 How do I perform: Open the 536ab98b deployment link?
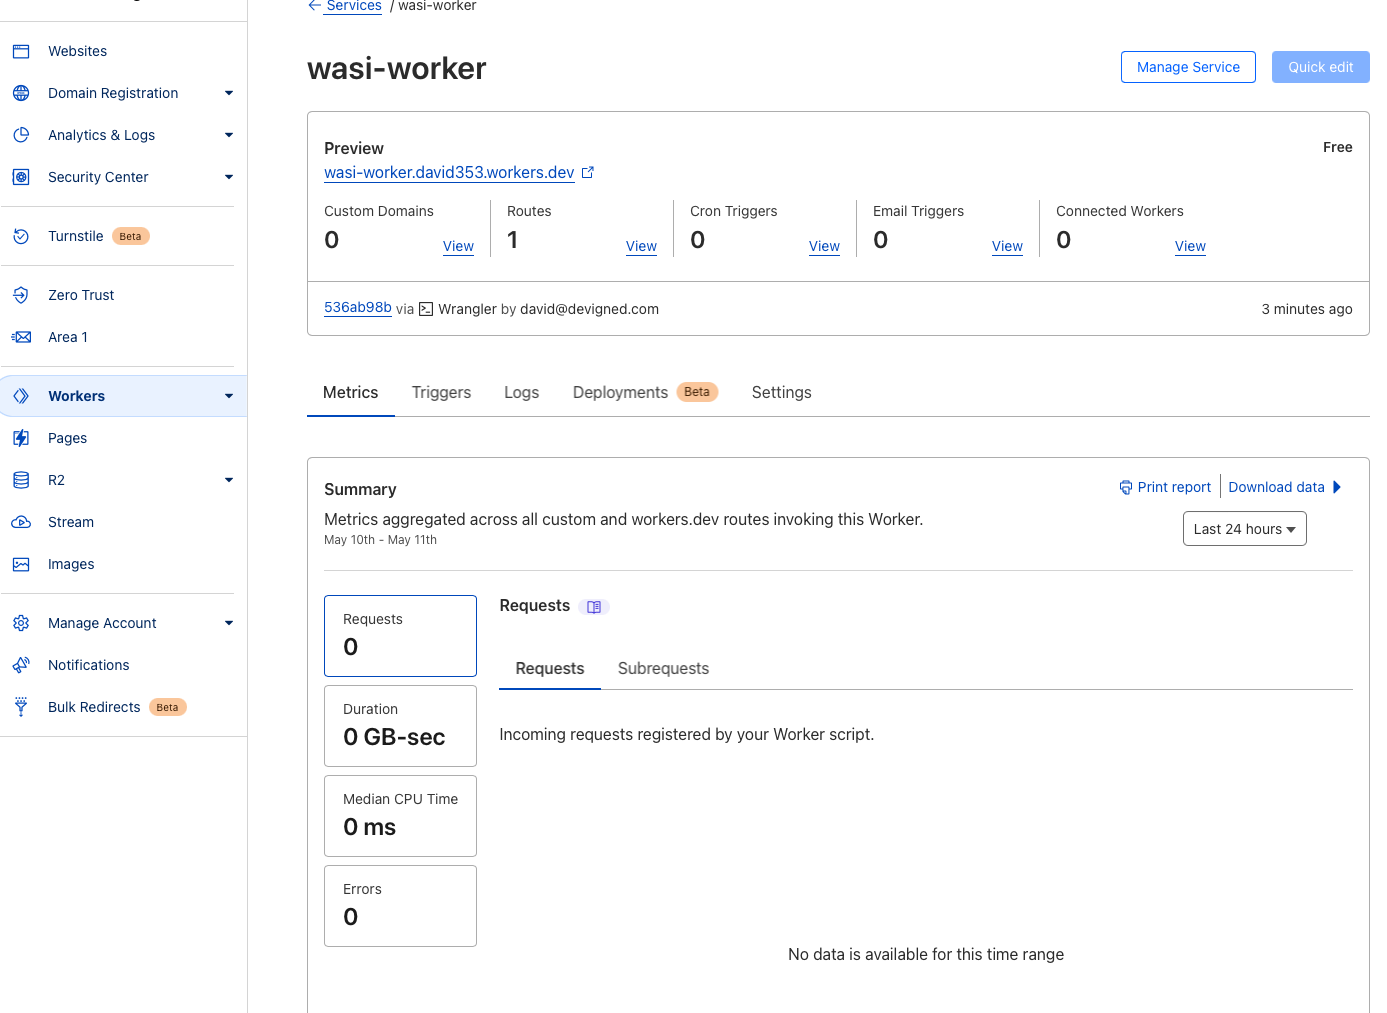tap(358, 308)
